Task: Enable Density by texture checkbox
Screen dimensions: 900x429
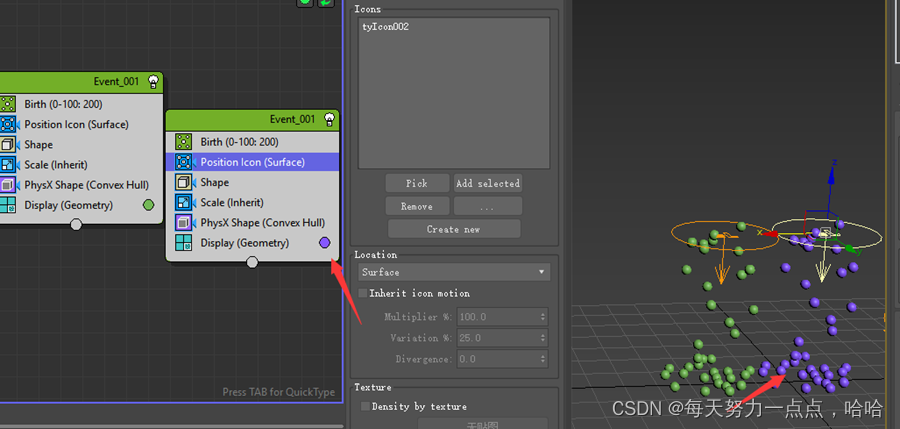Action: 365,407
